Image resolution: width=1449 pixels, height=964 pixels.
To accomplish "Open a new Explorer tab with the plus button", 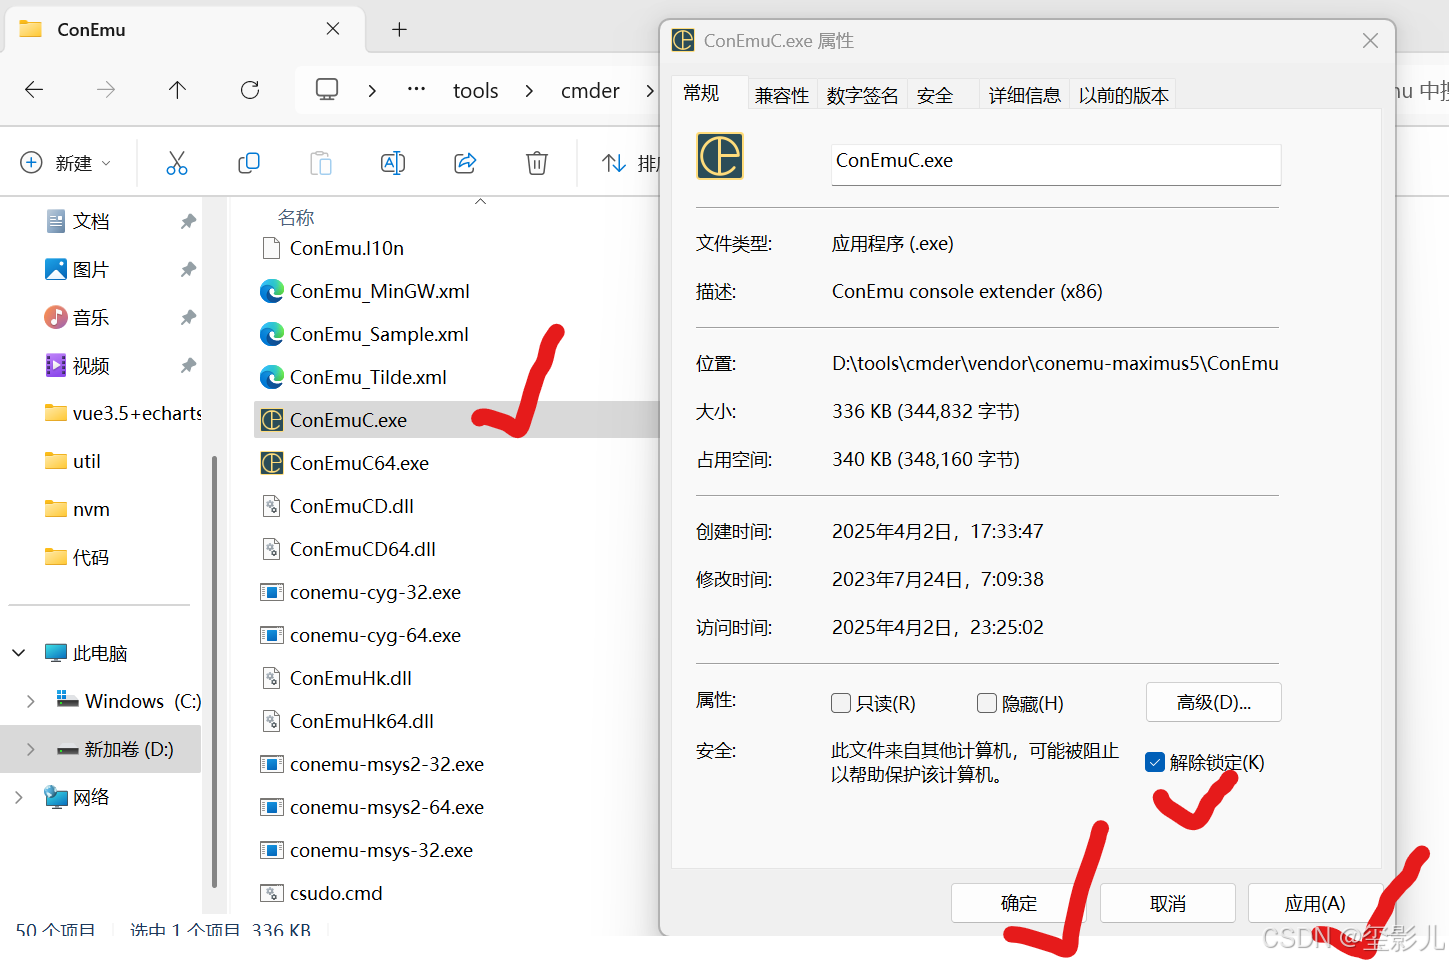I will point(399,29).
